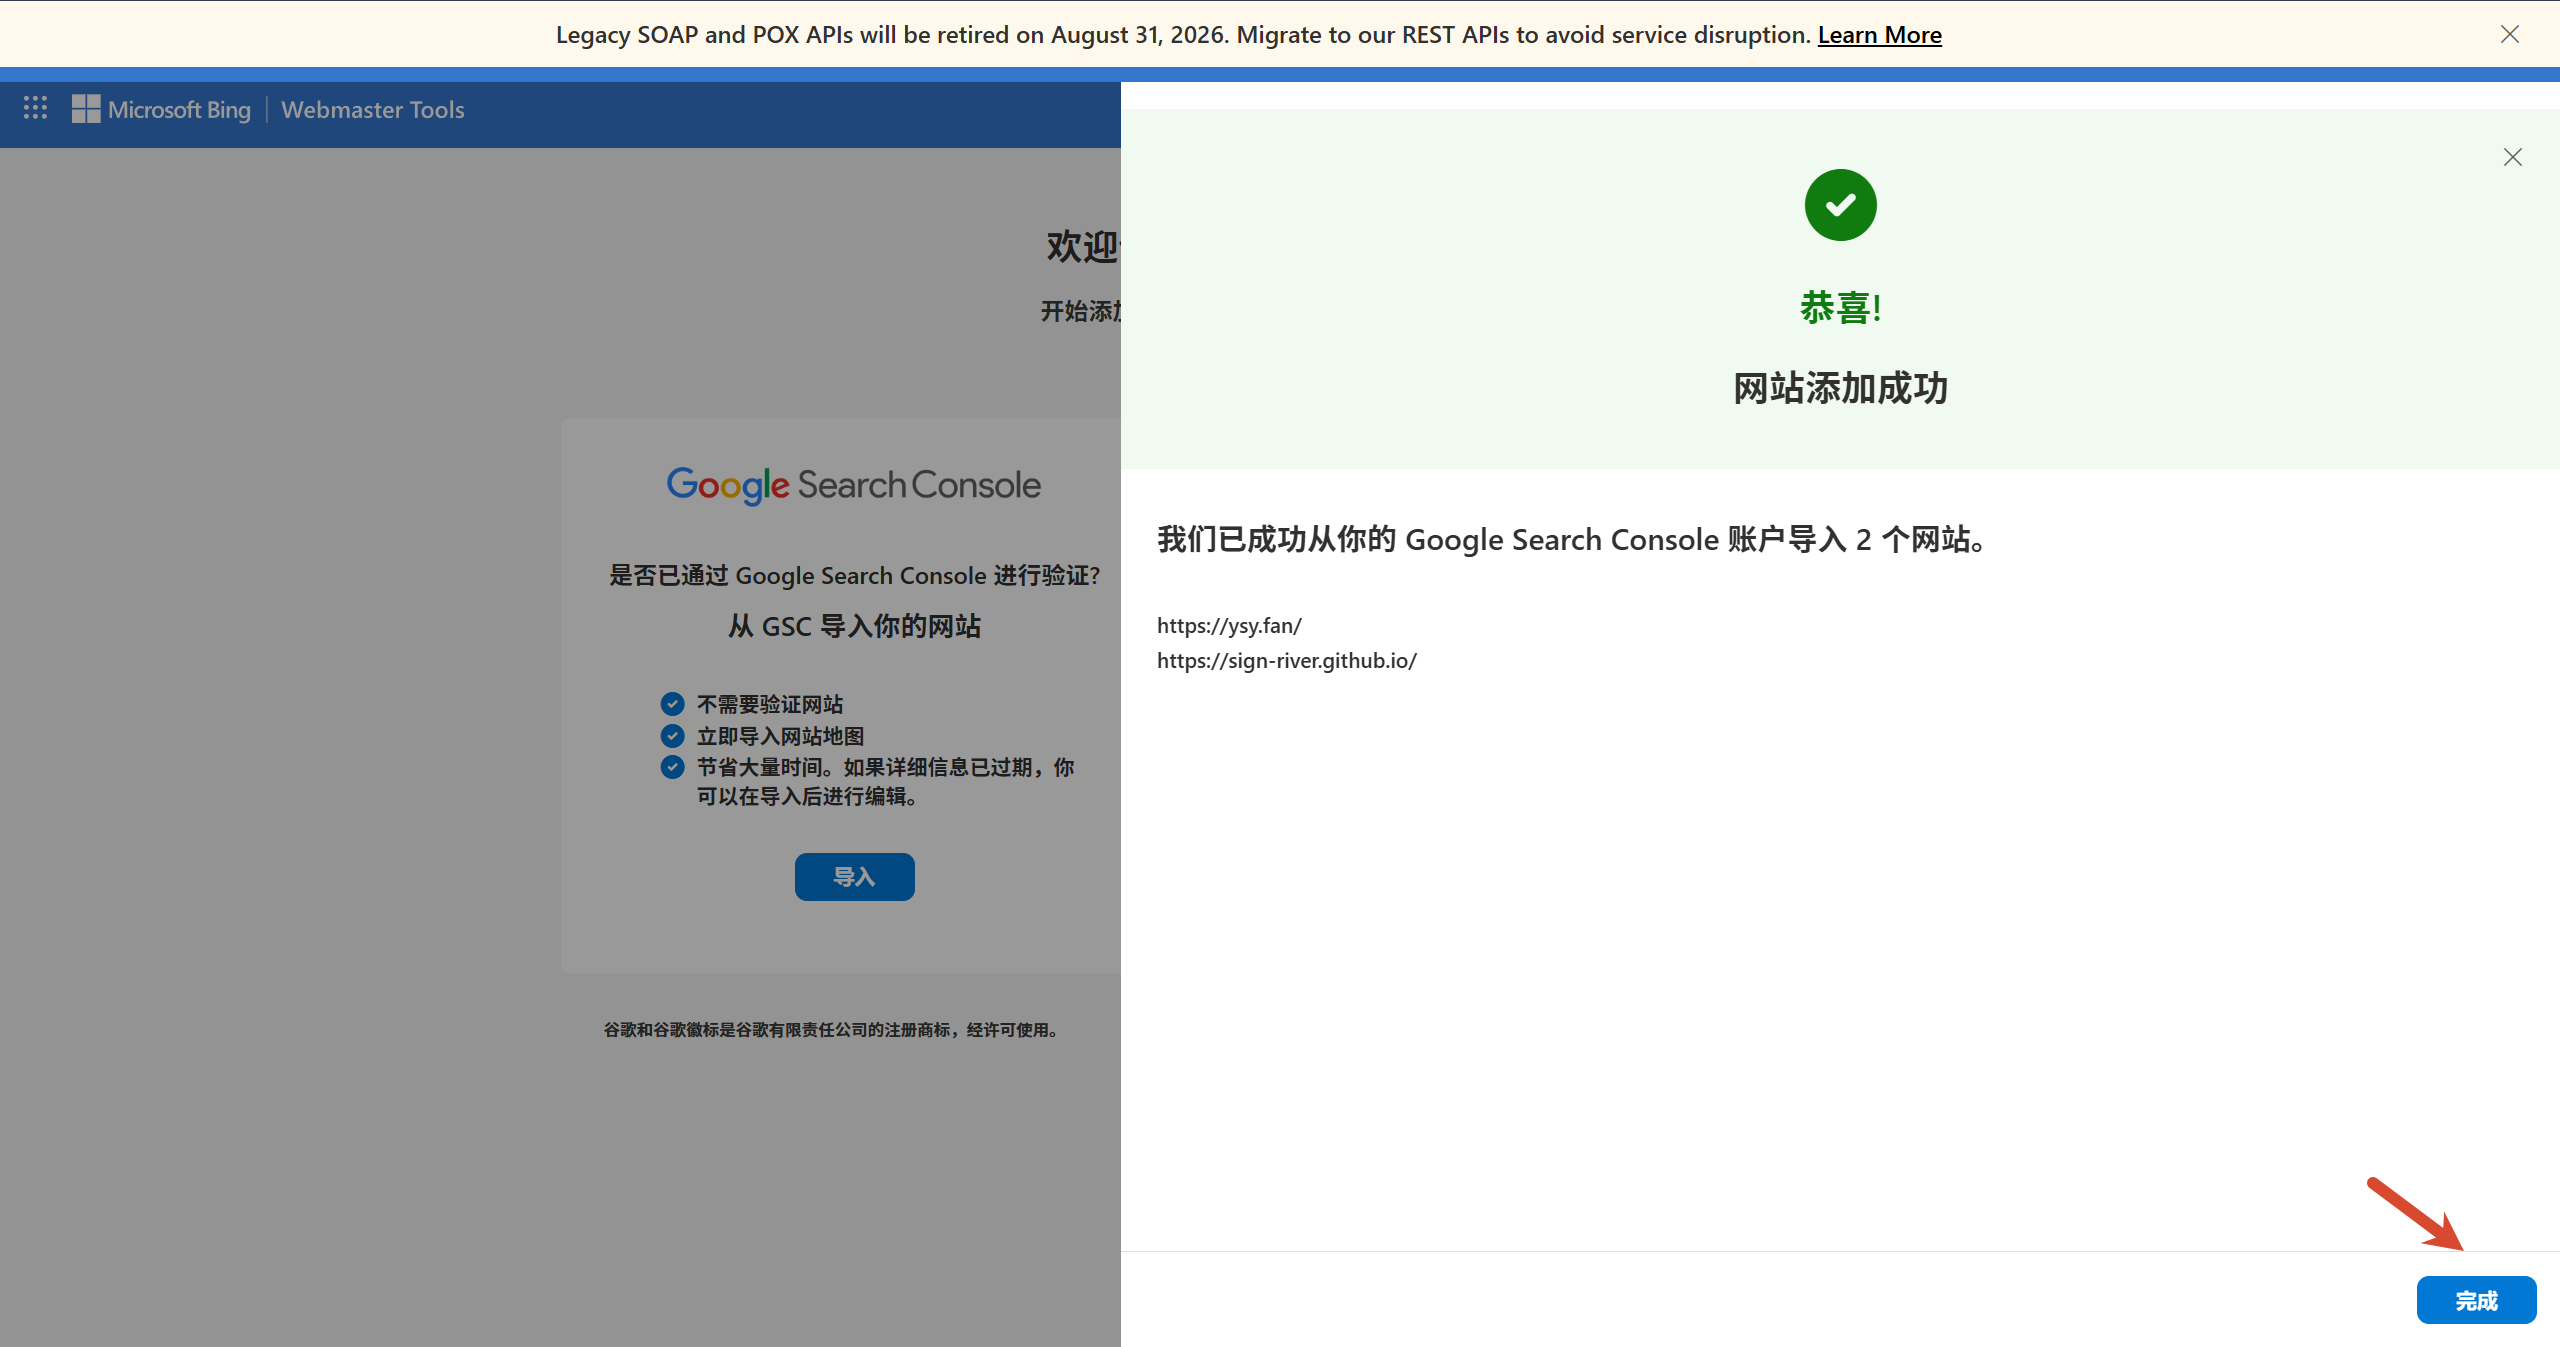Select the https://sign-river.github.io/ site text
Image resolution: width=2560 pixels, height=1347 pixels.
[1287, 661]
